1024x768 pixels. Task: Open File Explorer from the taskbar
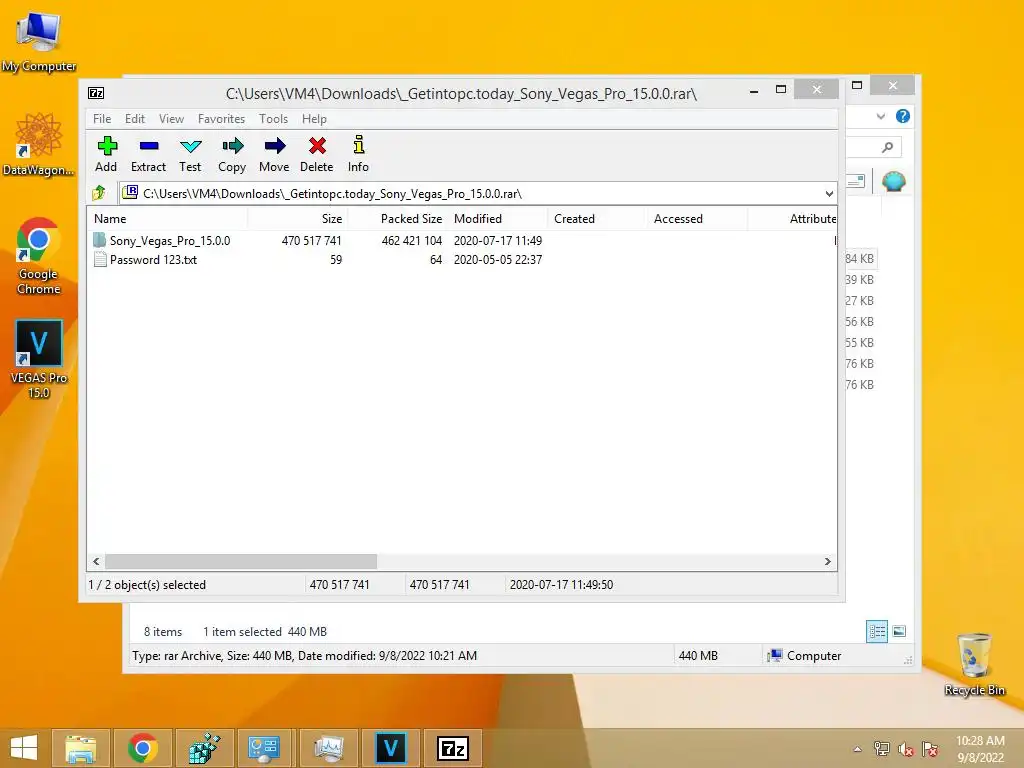click(x=81, y=748)
